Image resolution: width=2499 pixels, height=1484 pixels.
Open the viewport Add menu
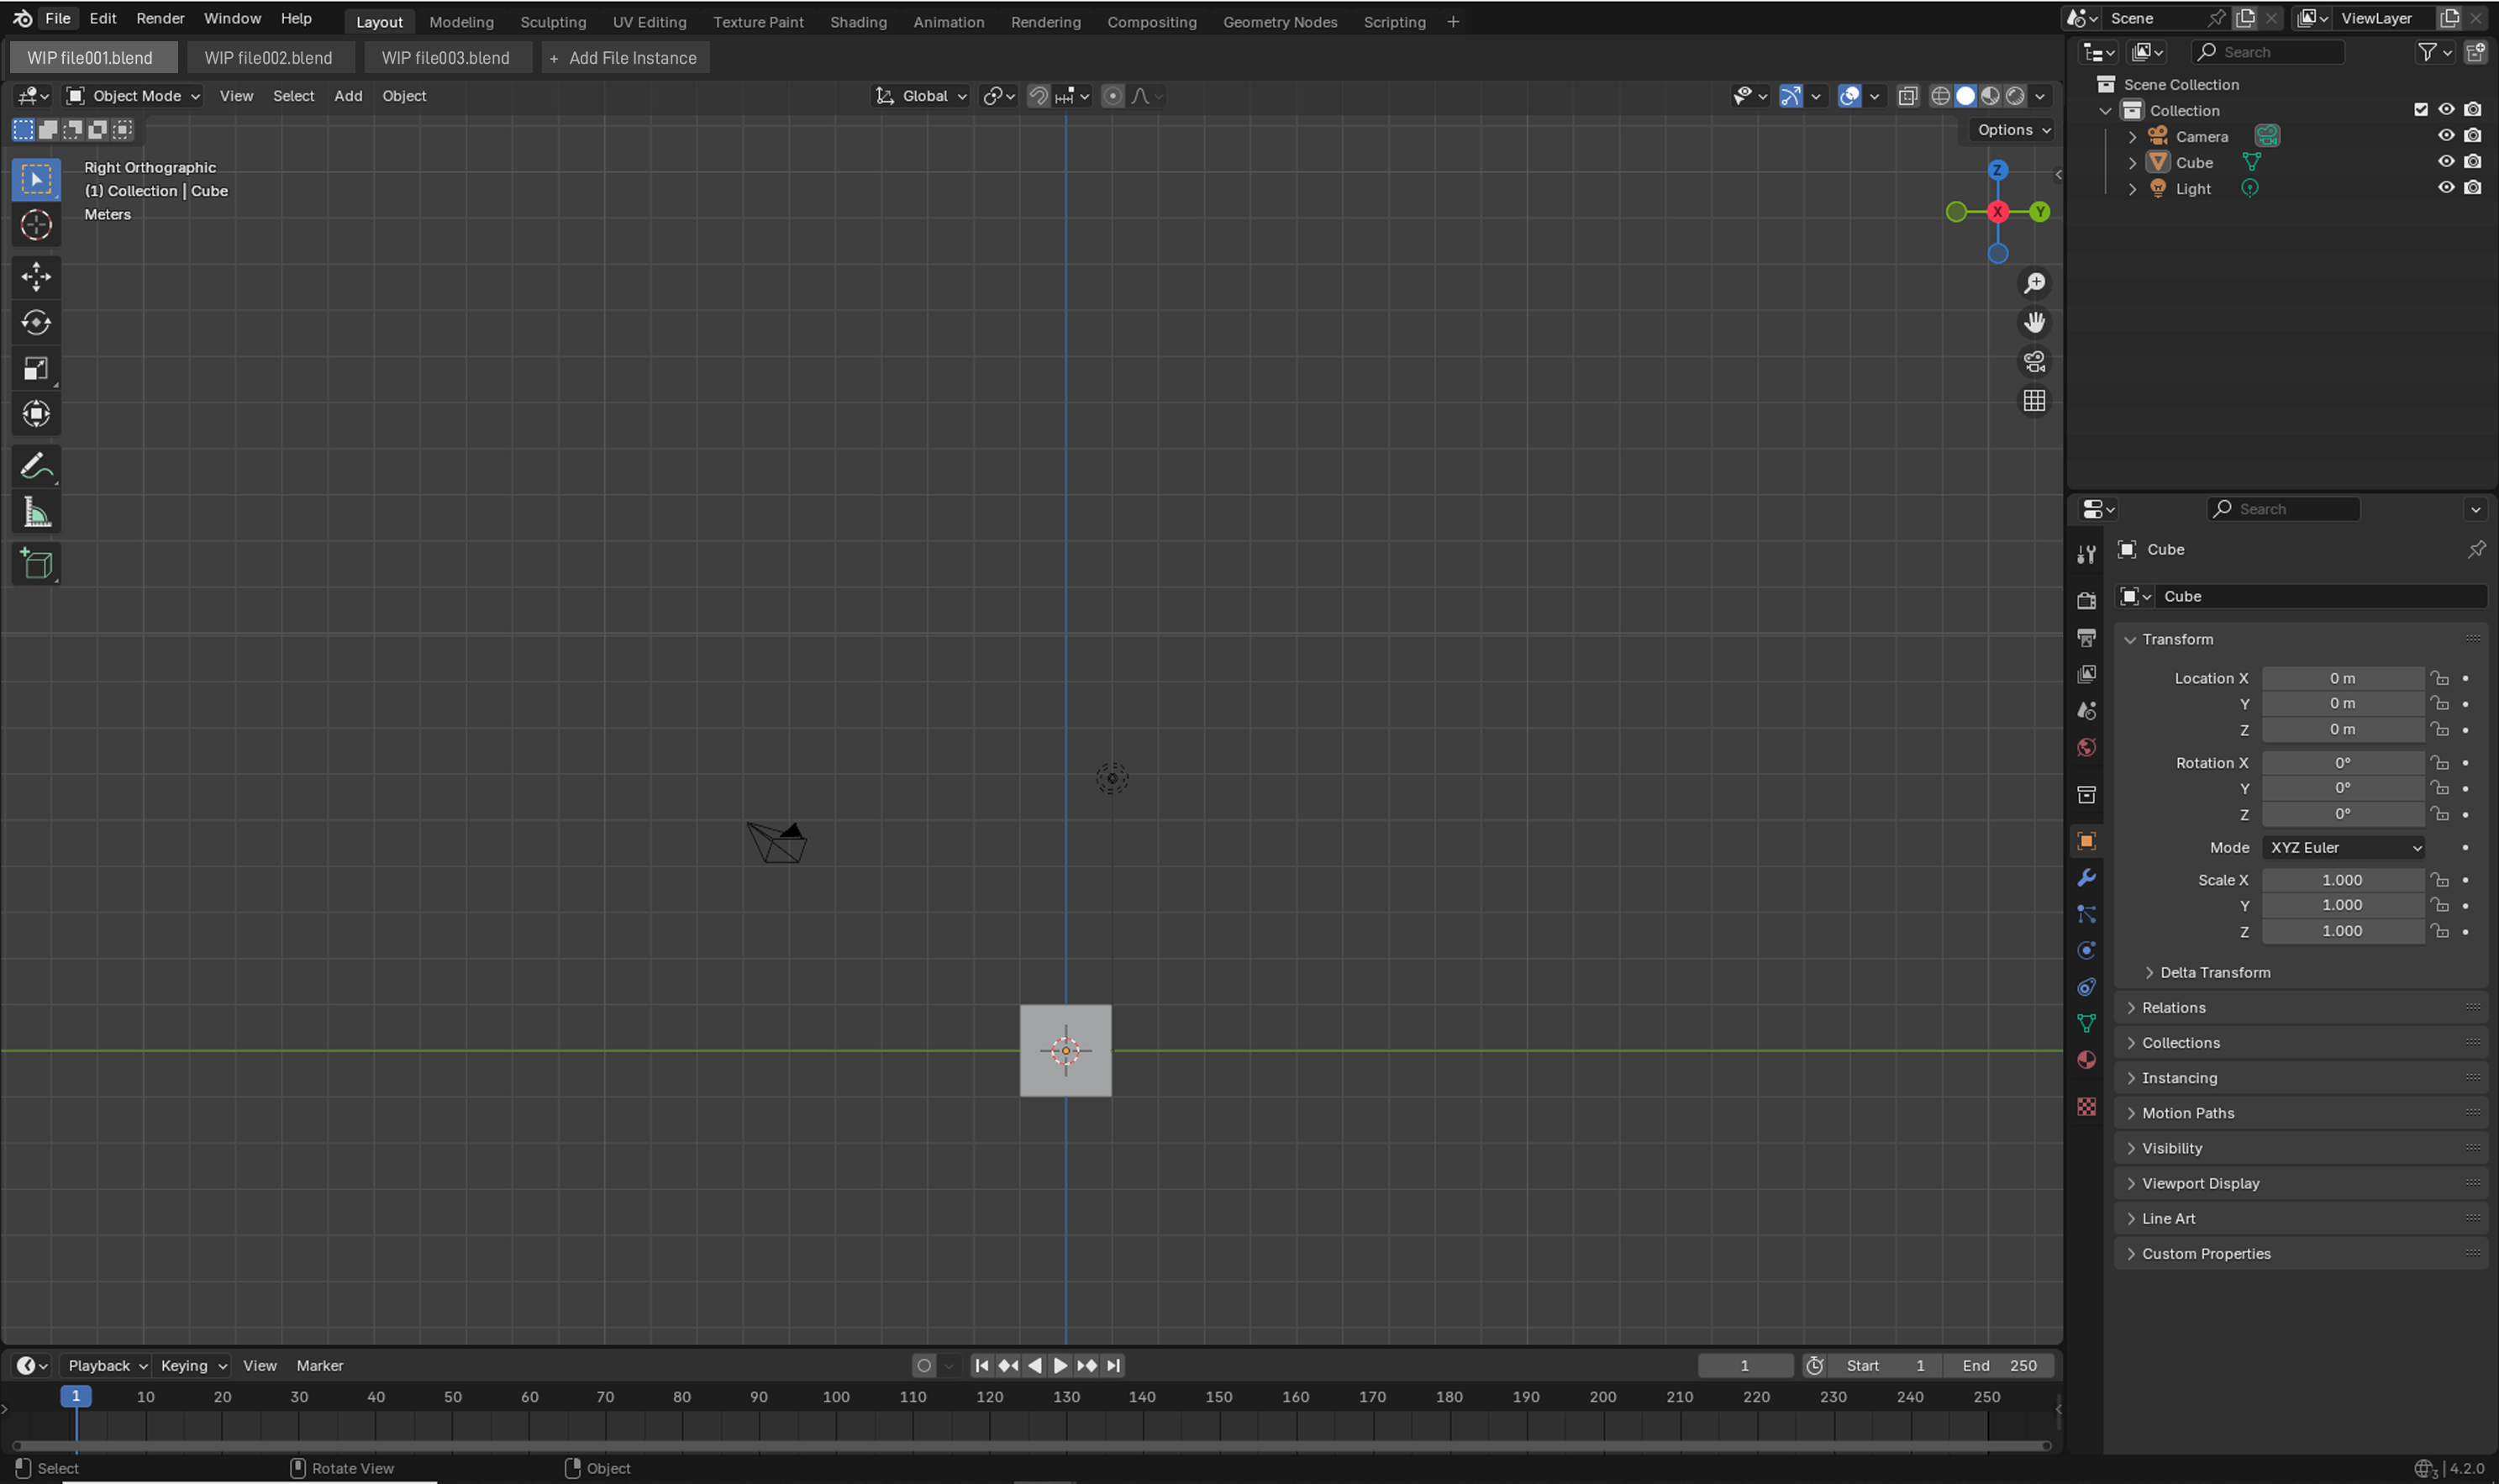pos(348,96)
